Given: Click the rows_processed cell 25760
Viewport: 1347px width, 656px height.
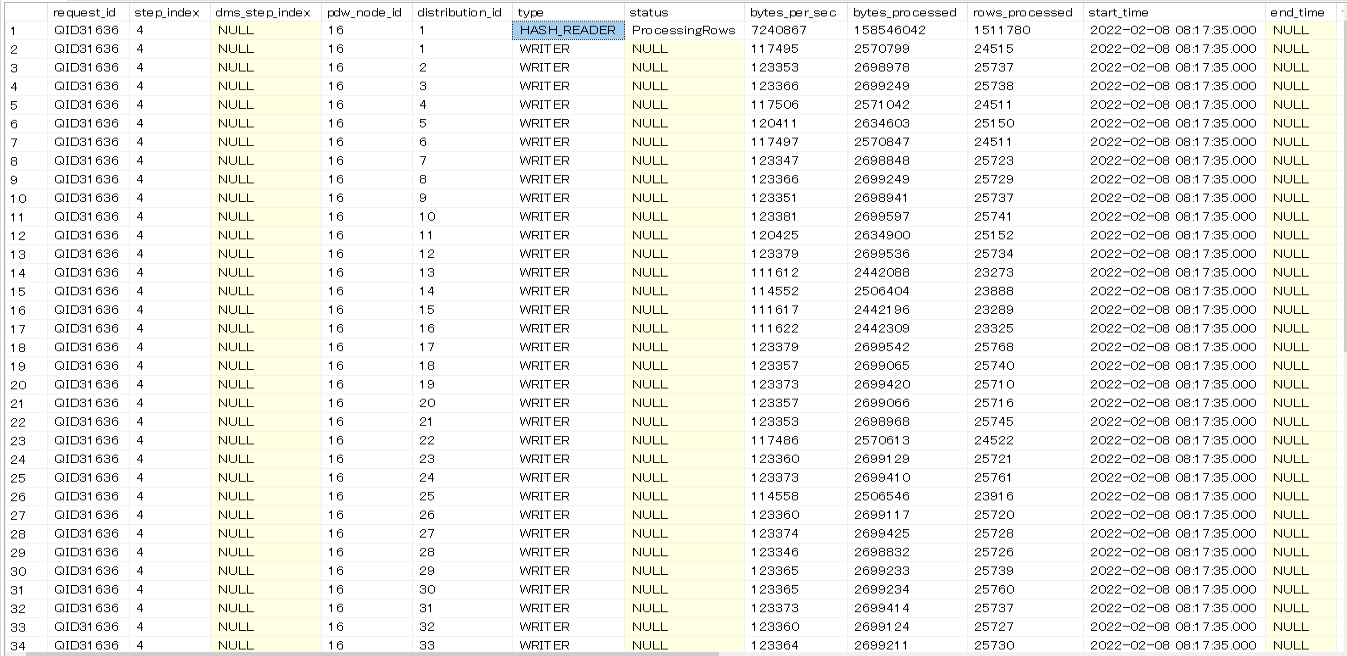Looking at the screenshot, I should tap(1024, 589).
